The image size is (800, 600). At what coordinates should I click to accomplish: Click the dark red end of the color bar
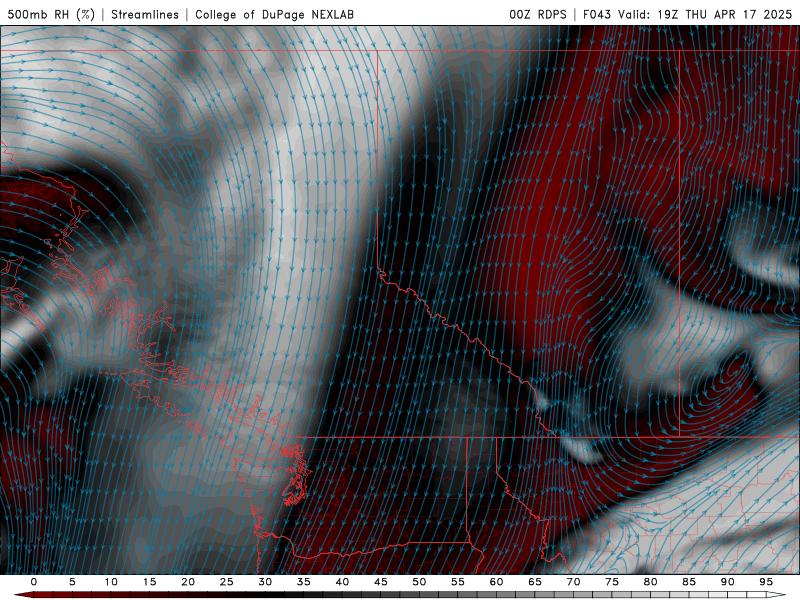(23, 595)
